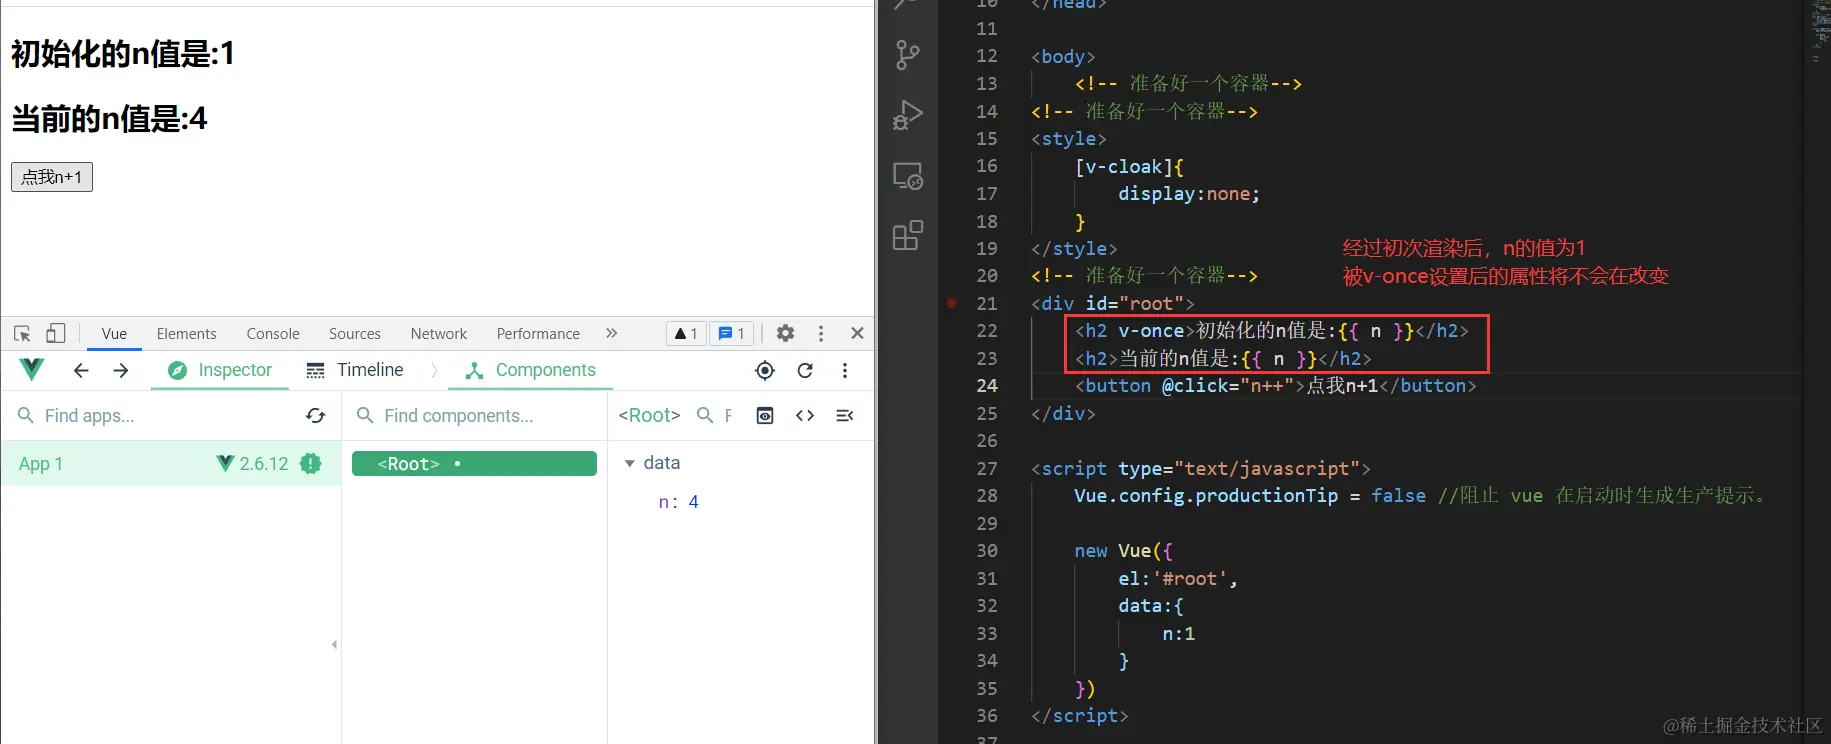1831x744 pixels.
Task: Toggle the breakpoint dot on line 21
Action: pos(952,302)
